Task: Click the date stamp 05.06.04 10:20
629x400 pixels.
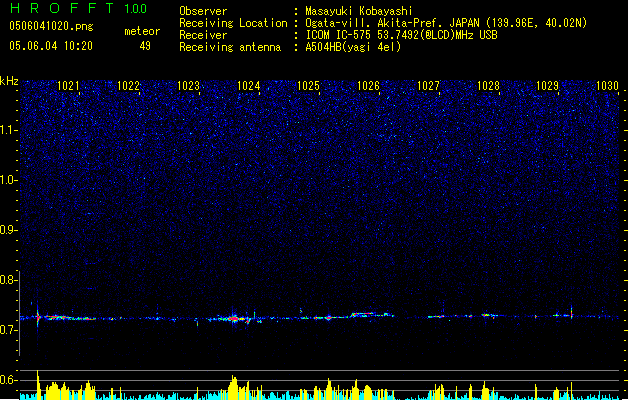Action: click(51, 46)
